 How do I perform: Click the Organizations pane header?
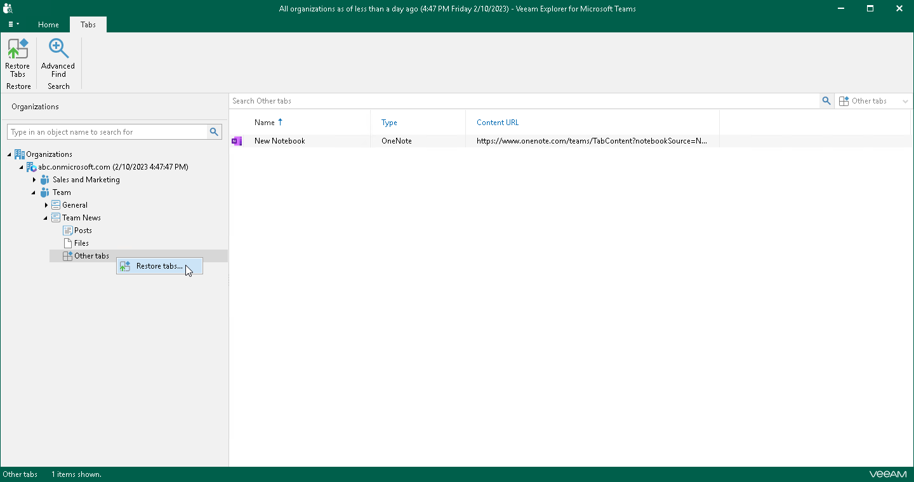[35, 107]
